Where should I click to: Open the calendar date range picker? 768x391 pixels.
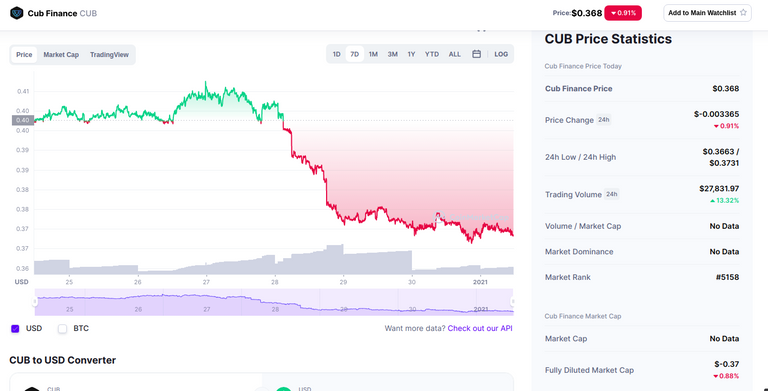pyautogui.click(x=476, y=54)
